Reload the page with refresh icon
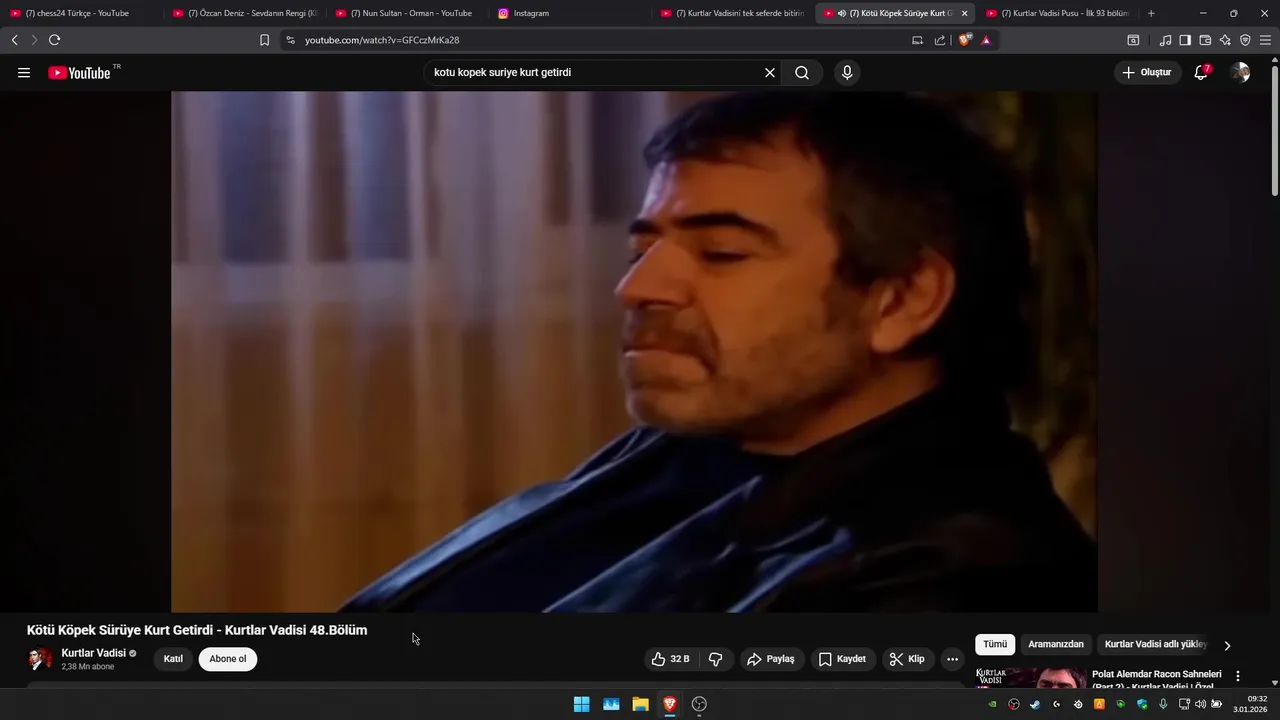 tap(54, 40)
